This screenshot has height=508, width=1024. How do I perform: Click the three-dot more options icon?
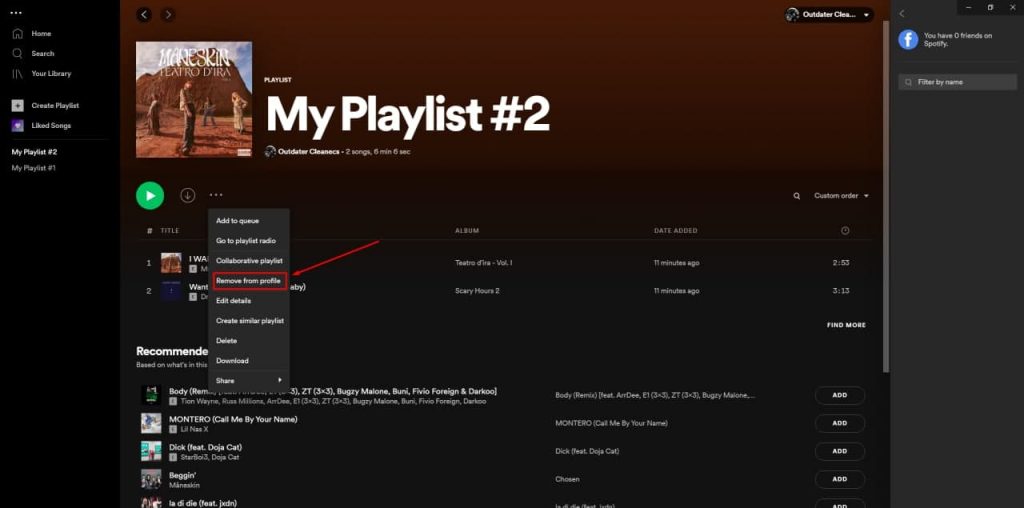216,195
